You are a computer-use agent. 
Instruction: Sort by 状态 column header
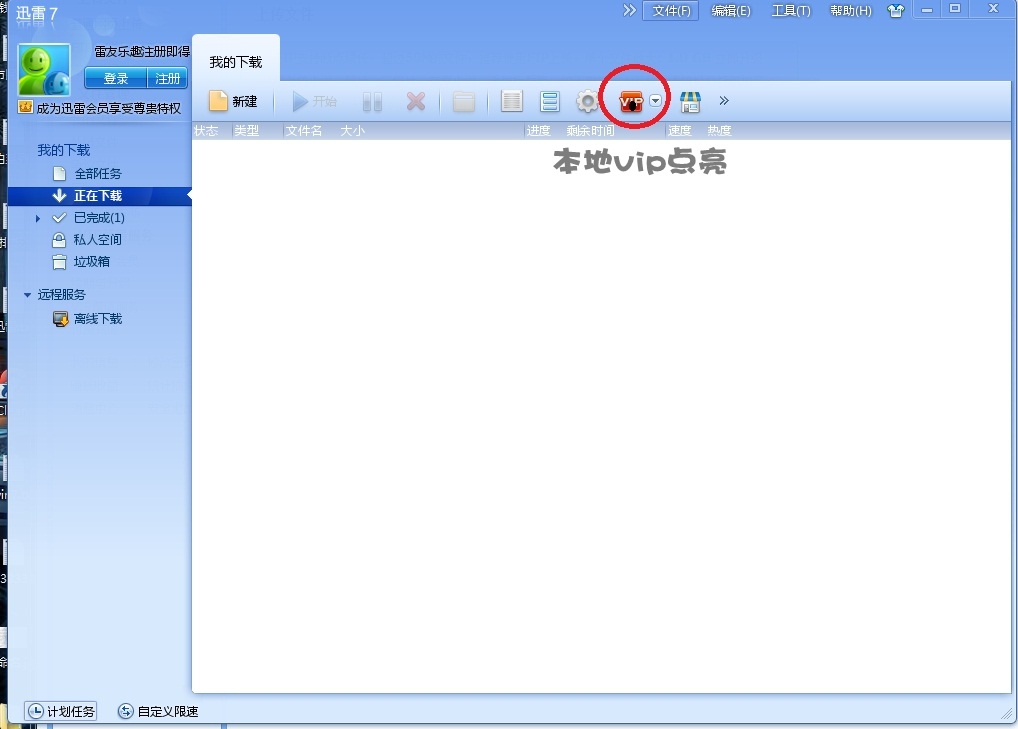[206, 131]
